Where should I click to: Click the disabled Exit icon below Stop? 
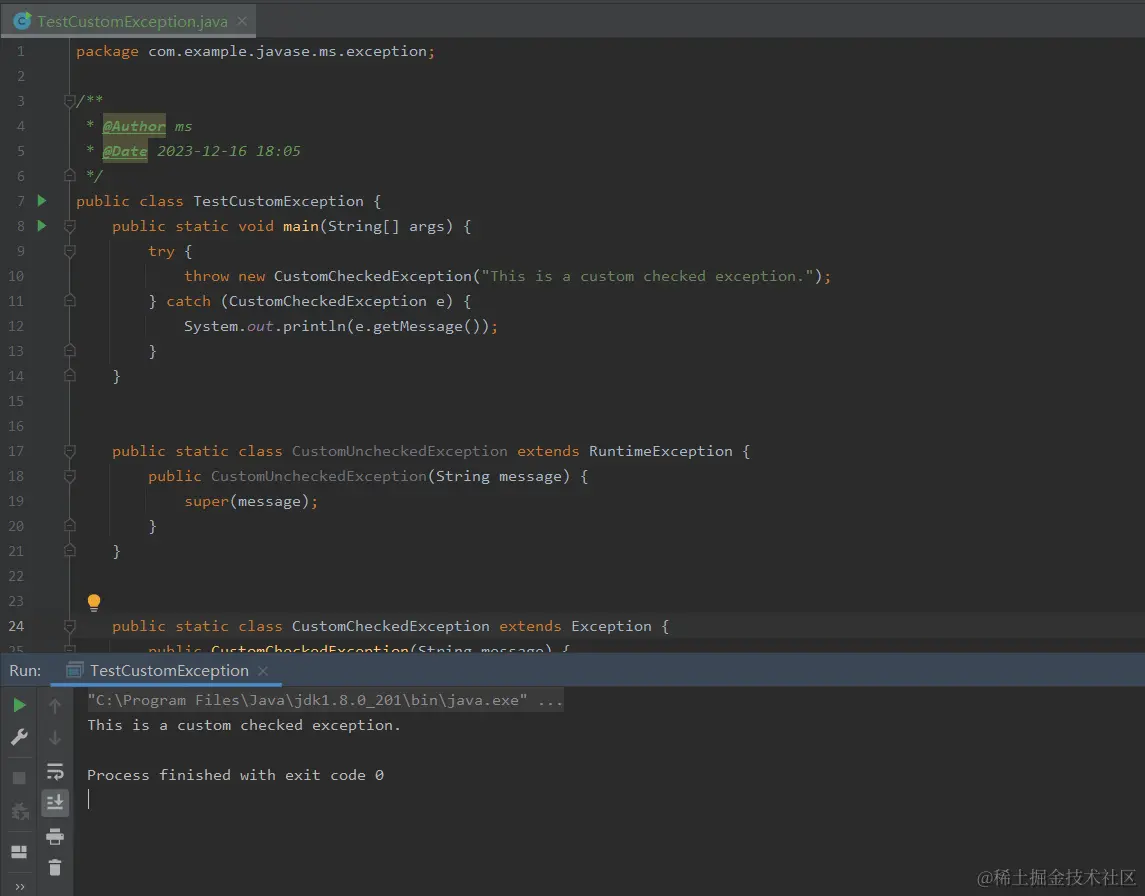click(20, 811)
